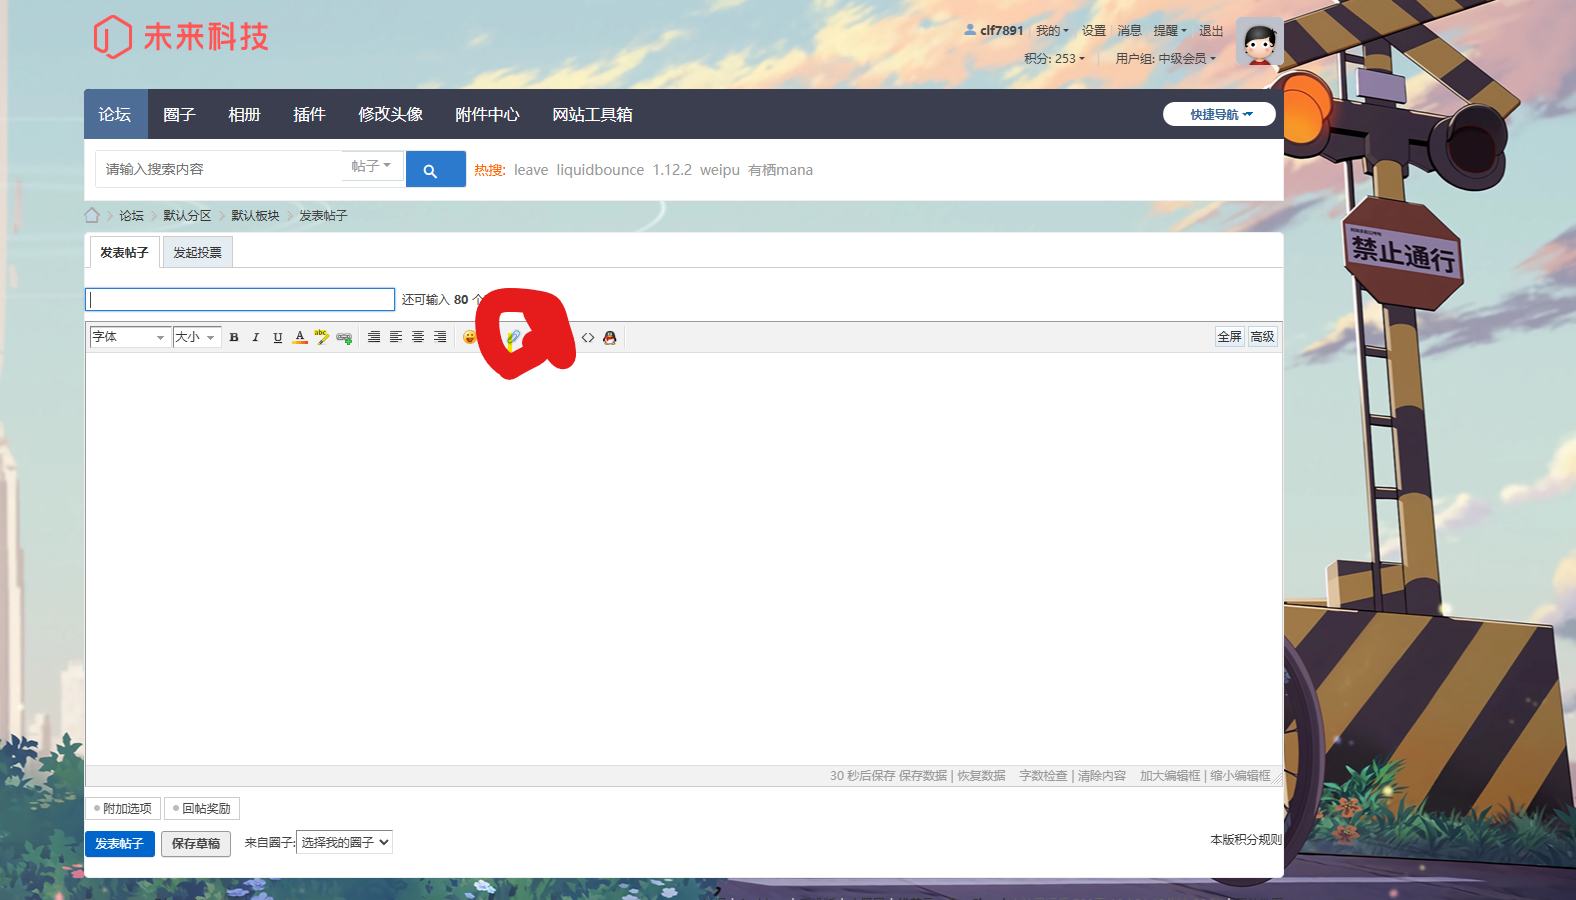Toggle italic text formatting
The width and height of the screenshot is (1576, 900).
(x=256, y=338)
